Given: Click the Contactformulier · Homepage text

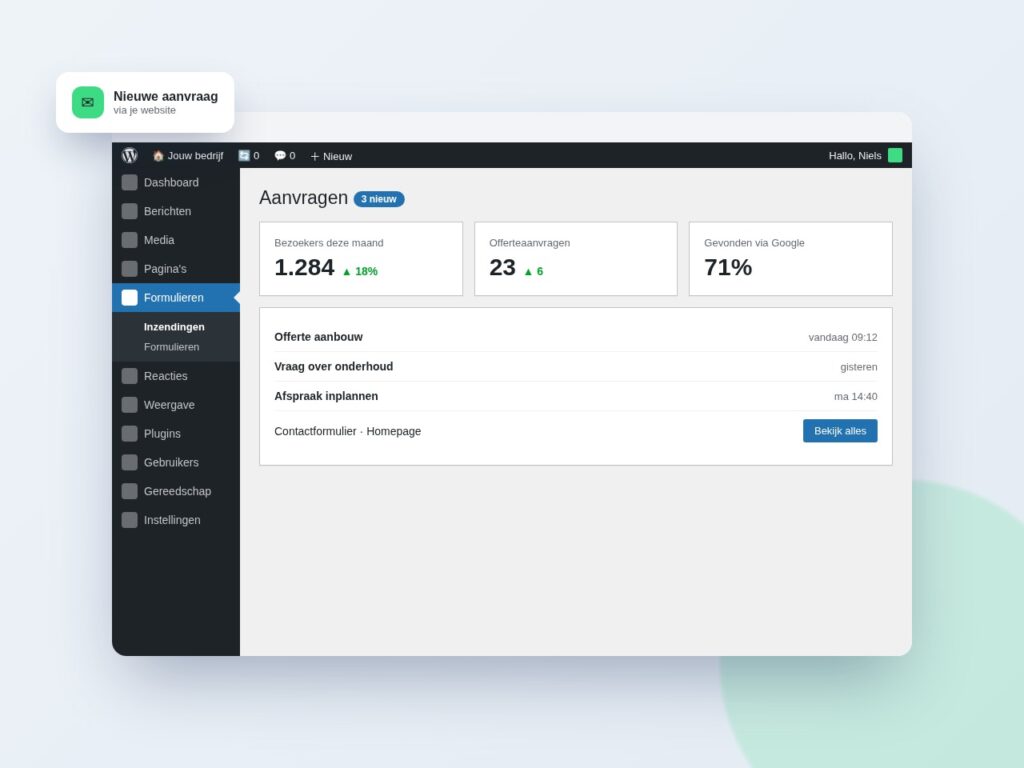Looking at the screenshot, I should coord(347,431).
